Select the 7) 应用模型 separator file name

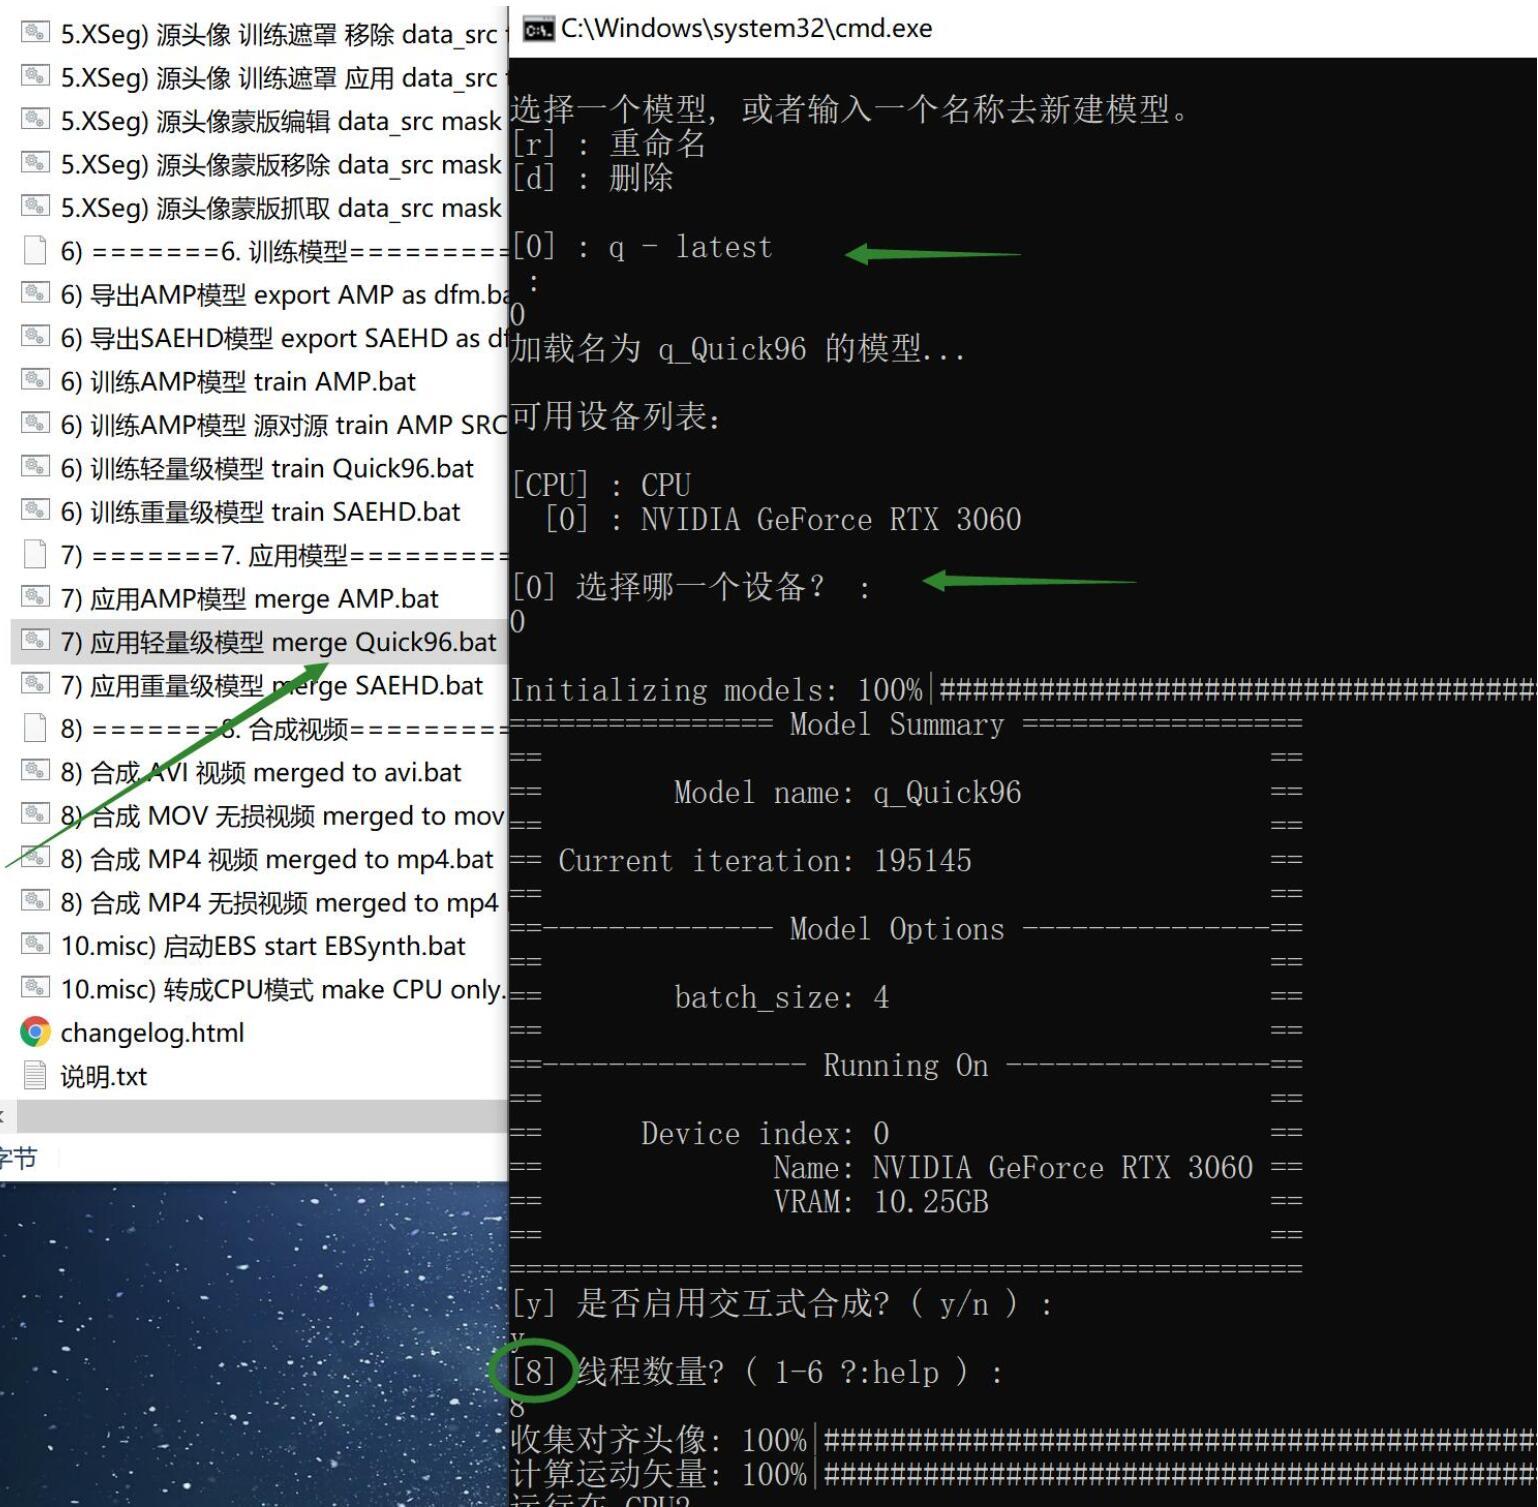pyautogui.click(x=284, y=555)
